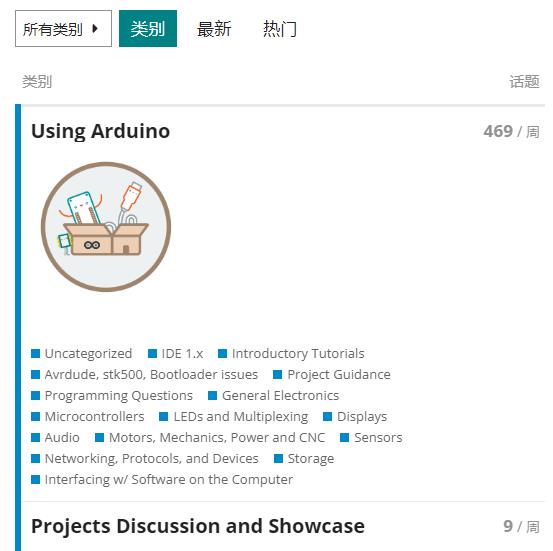553x551 pixels.
Task: Open the Introductory Tutorials subcategory
Action: (298, 353)
